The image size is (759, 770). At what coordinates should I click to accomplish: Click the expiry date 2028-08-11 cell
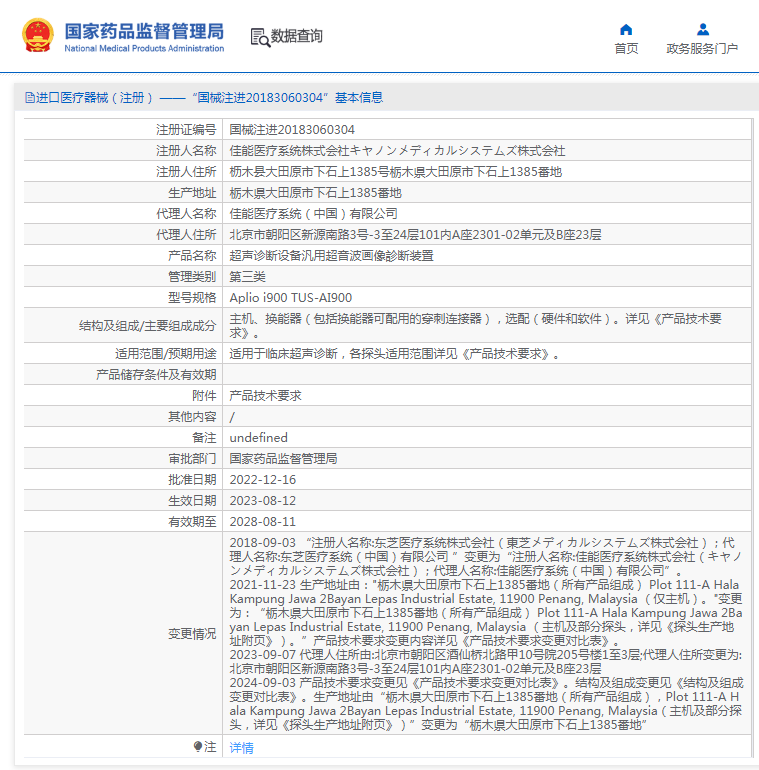(263, 522)
